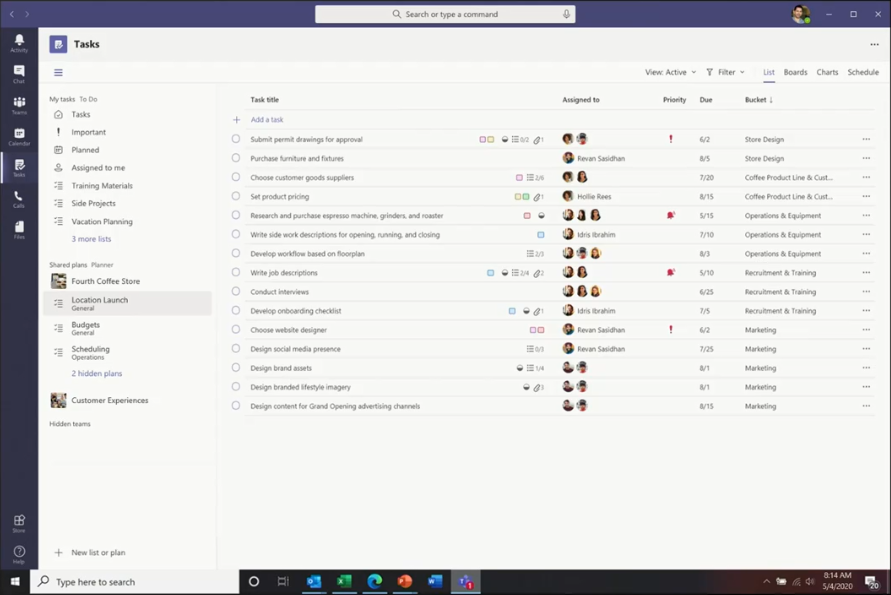
Task: Mark Design brand assets complete
Action: pos(236,367)
